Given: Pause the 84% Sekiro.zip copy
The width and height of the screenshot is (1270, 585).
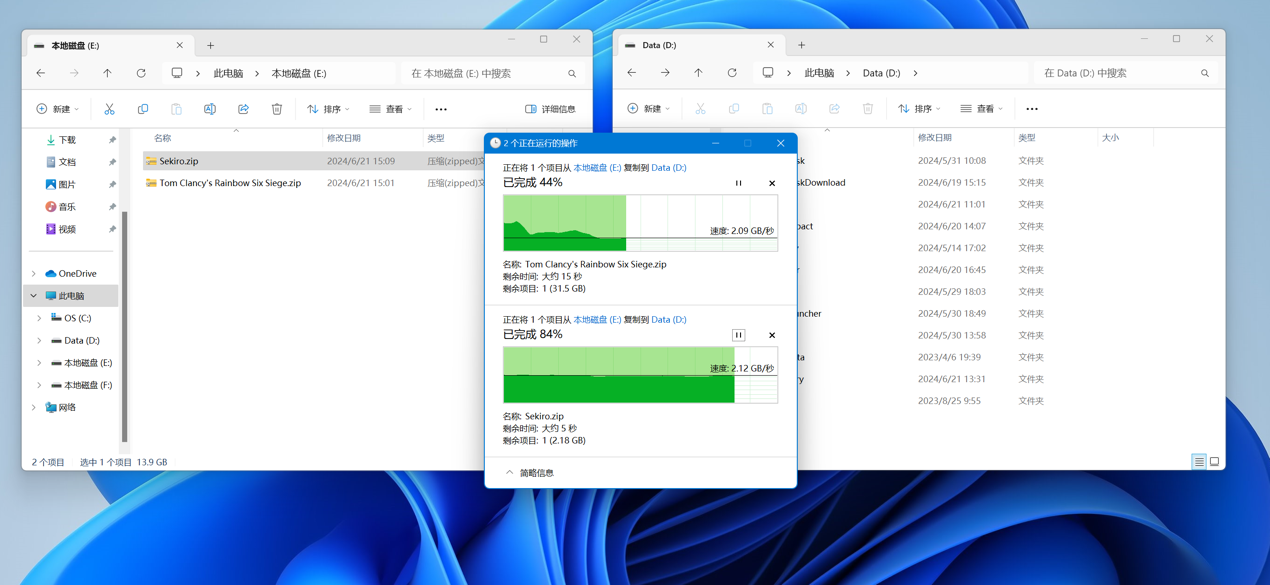Looking at the screenshot, I should (x=739, y=335).
